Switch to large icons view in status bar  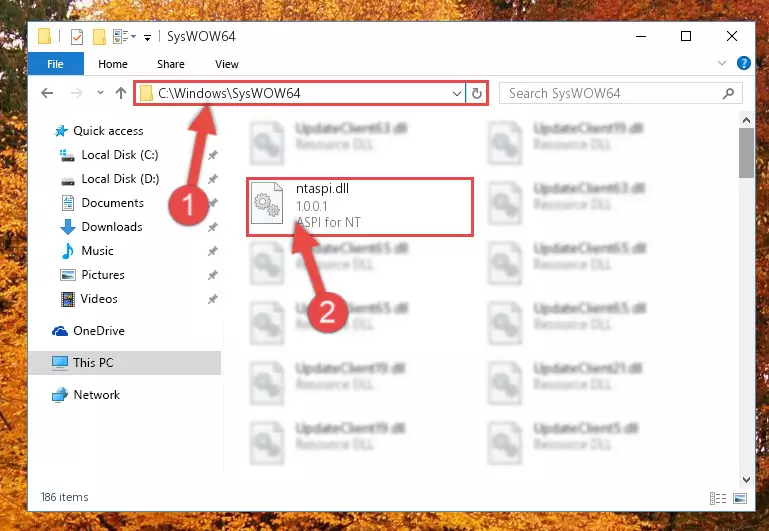pos(740,499)
